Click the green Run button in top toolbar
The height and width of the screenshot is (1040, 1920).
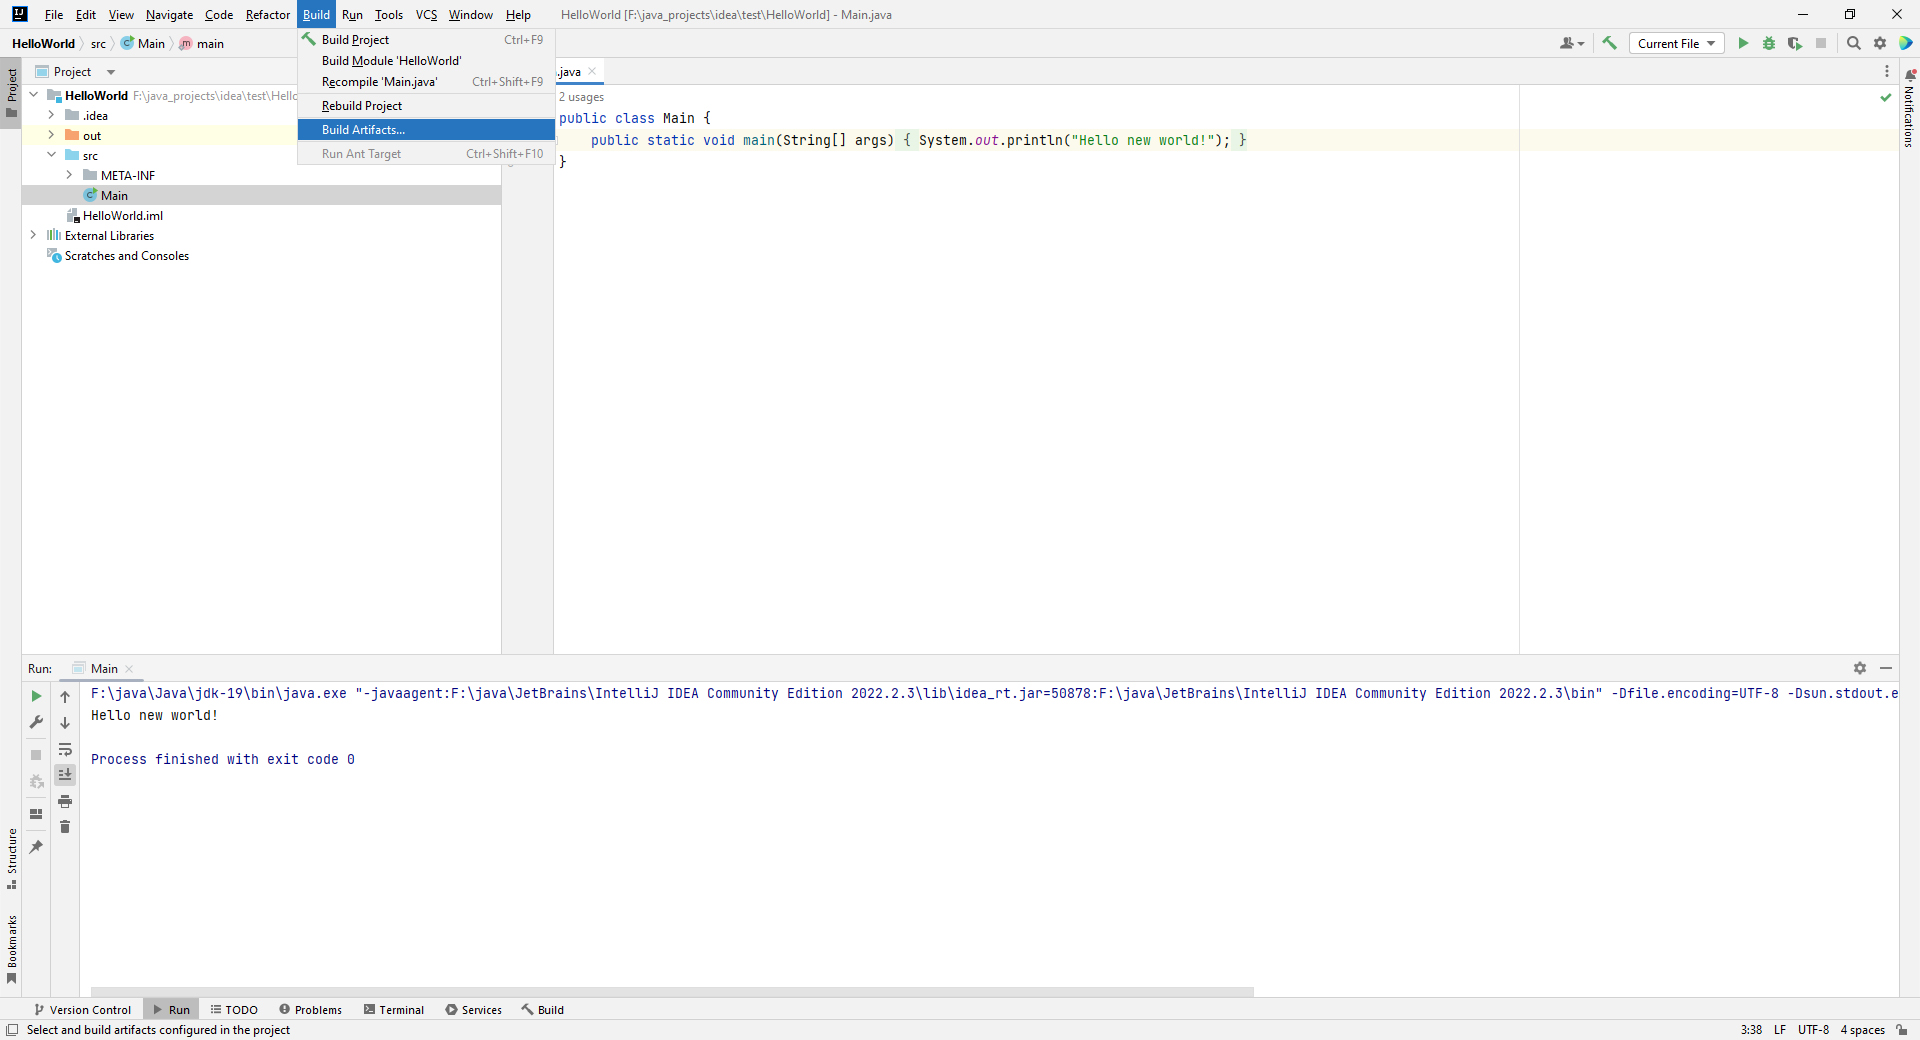(x=1743, y=43)
